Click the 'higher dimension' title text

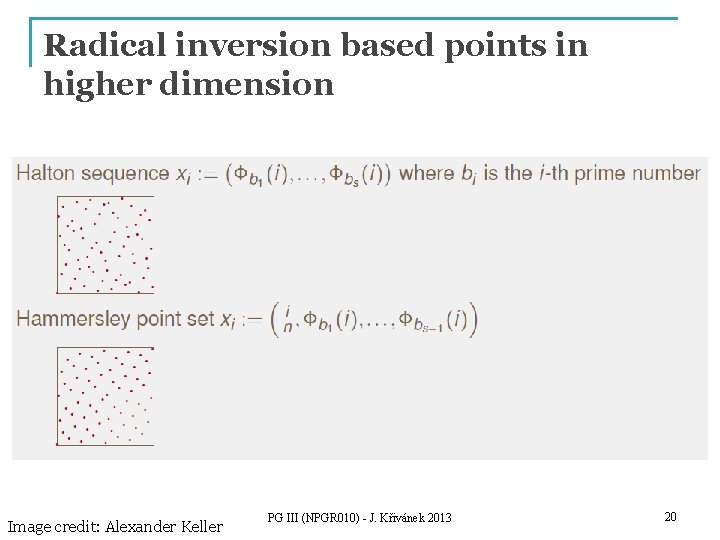pyautogui.click(x=189, y=84)
